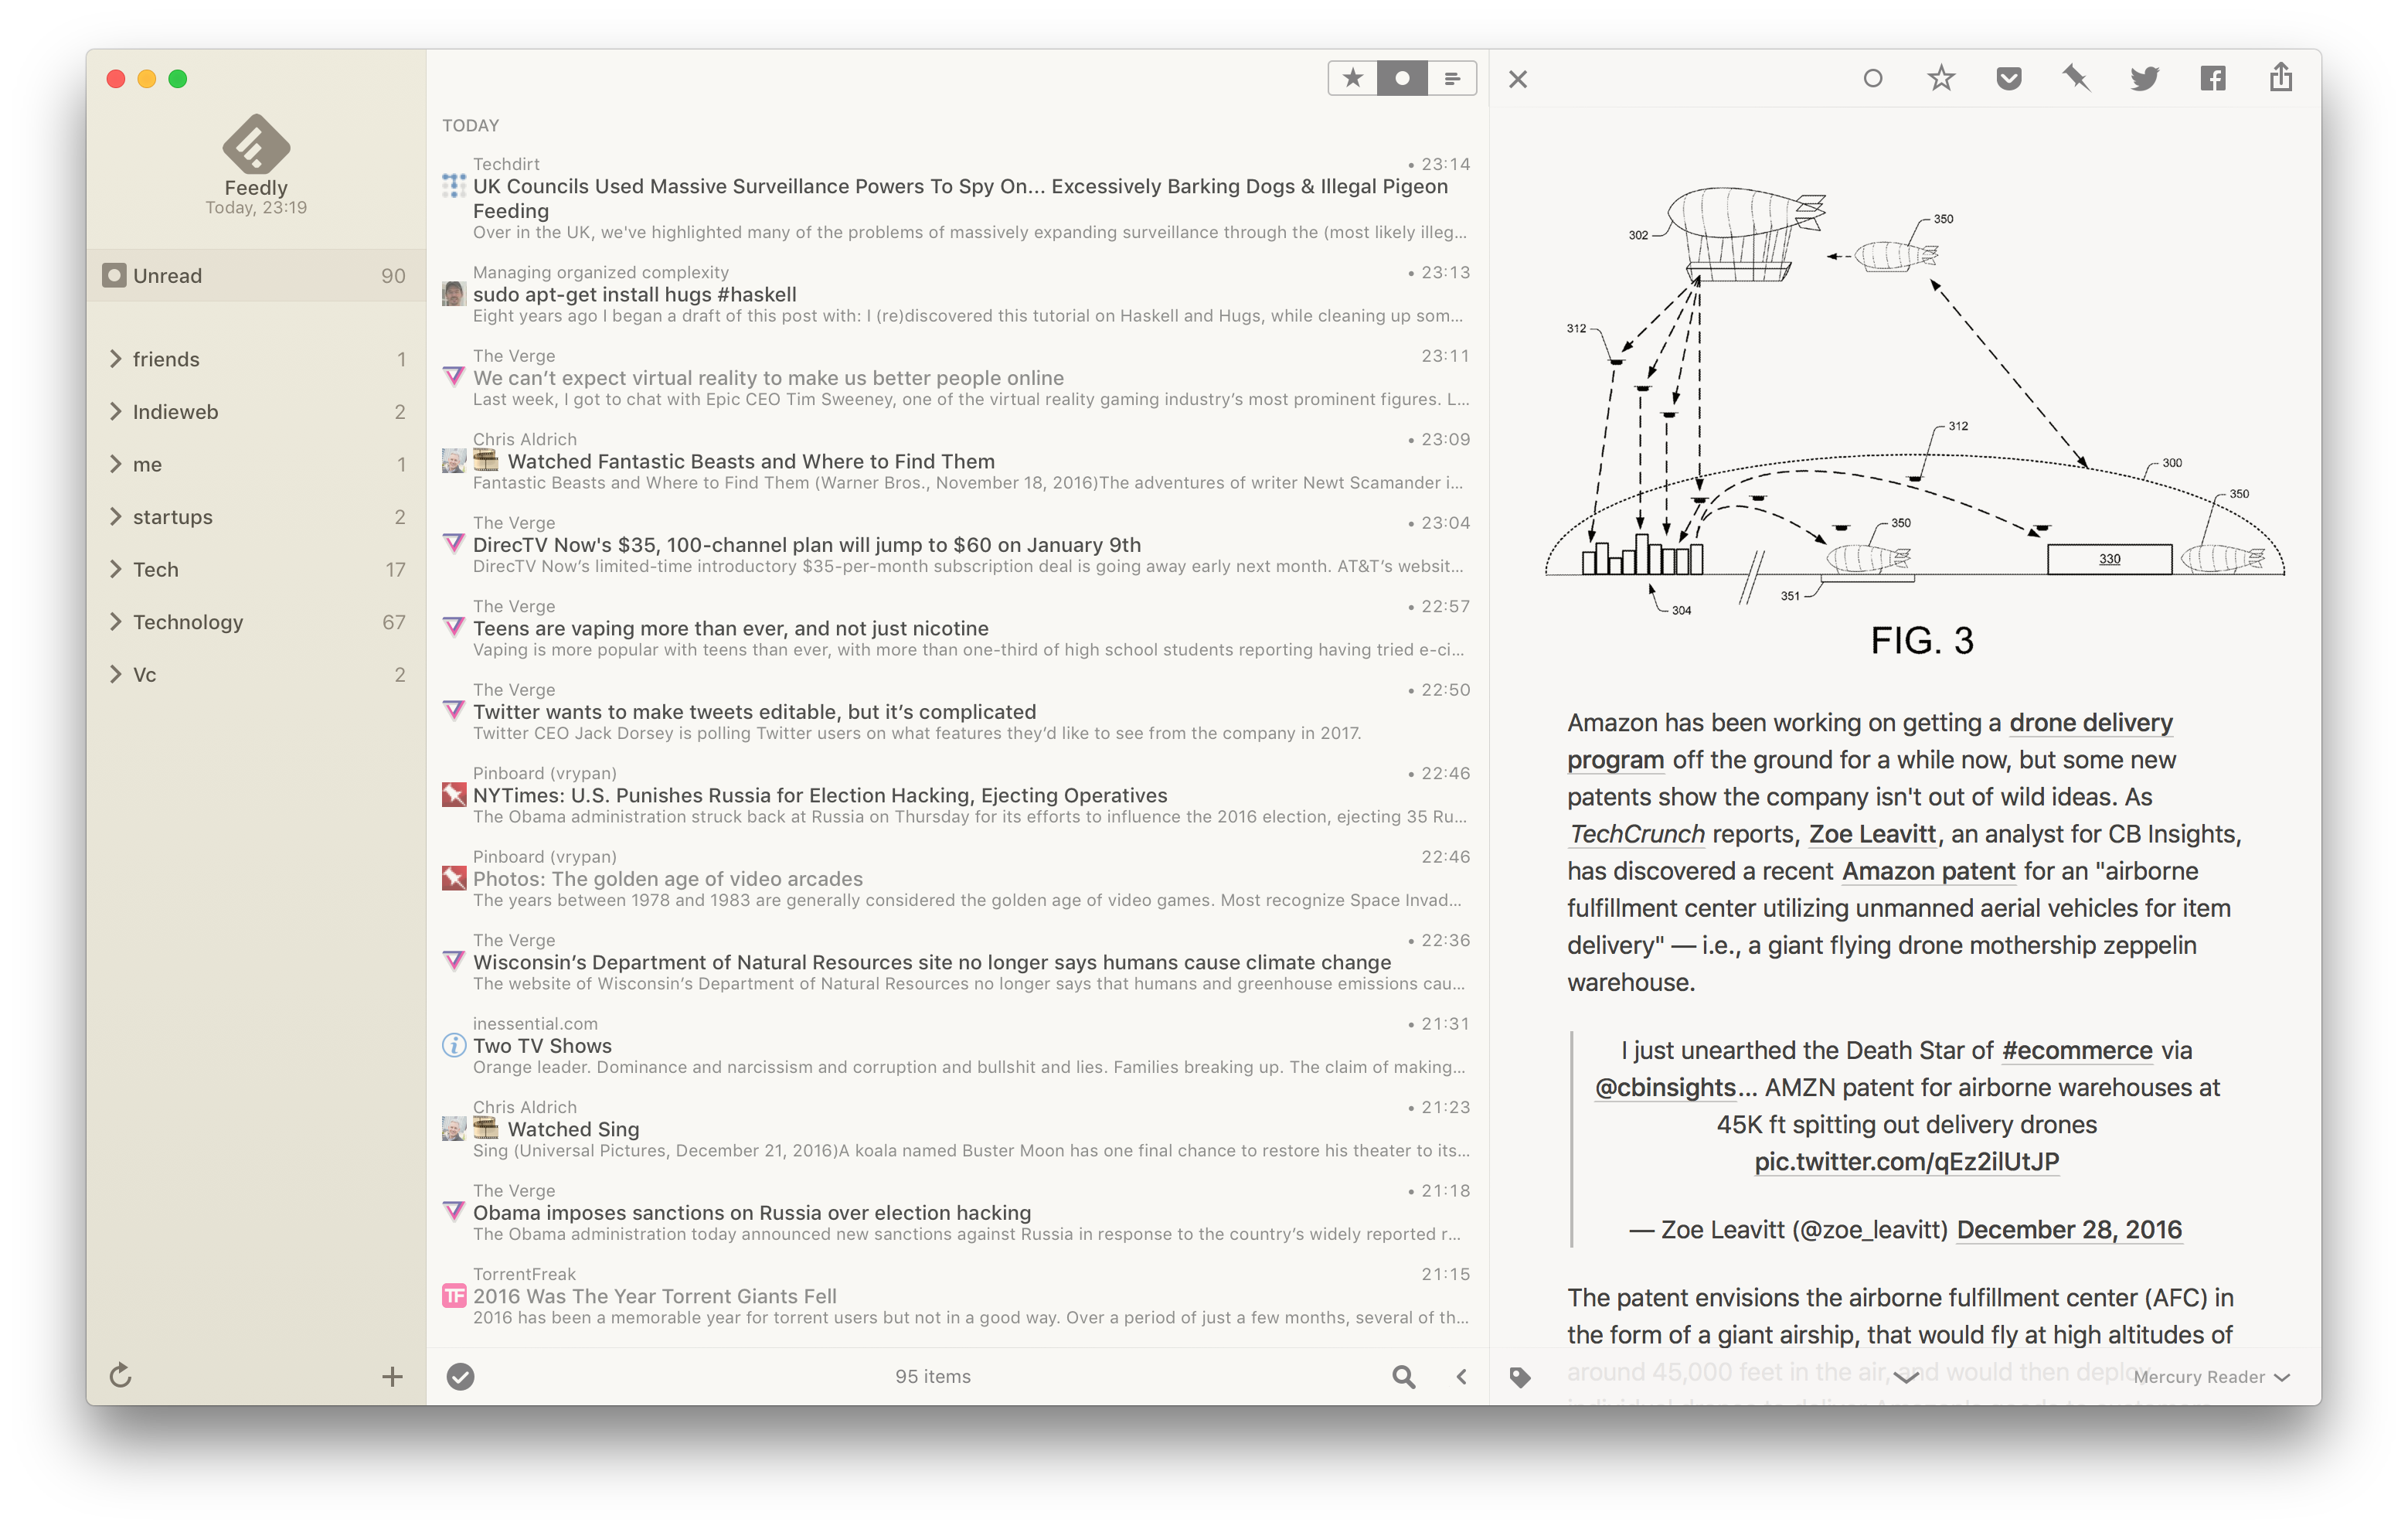Open Obama imposes sanctions article
2408x1529 pixels.
click(956, 1212)
